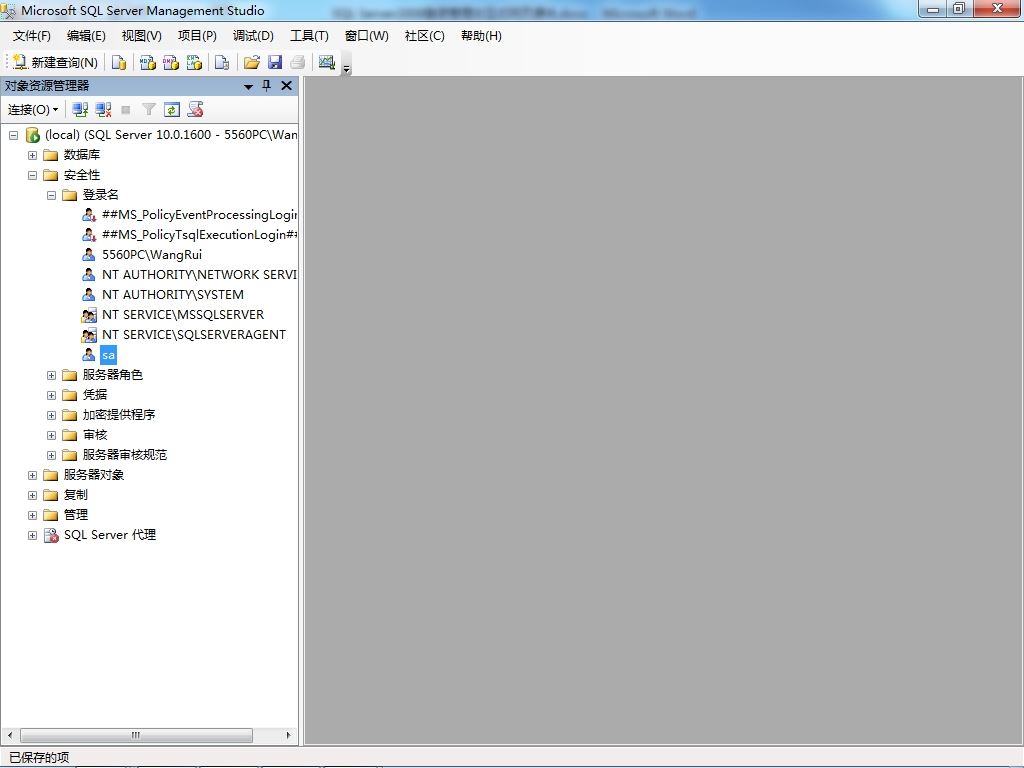Click the 登录名 folder label
The image size is (1024, 768).
(x=101, y=195)
